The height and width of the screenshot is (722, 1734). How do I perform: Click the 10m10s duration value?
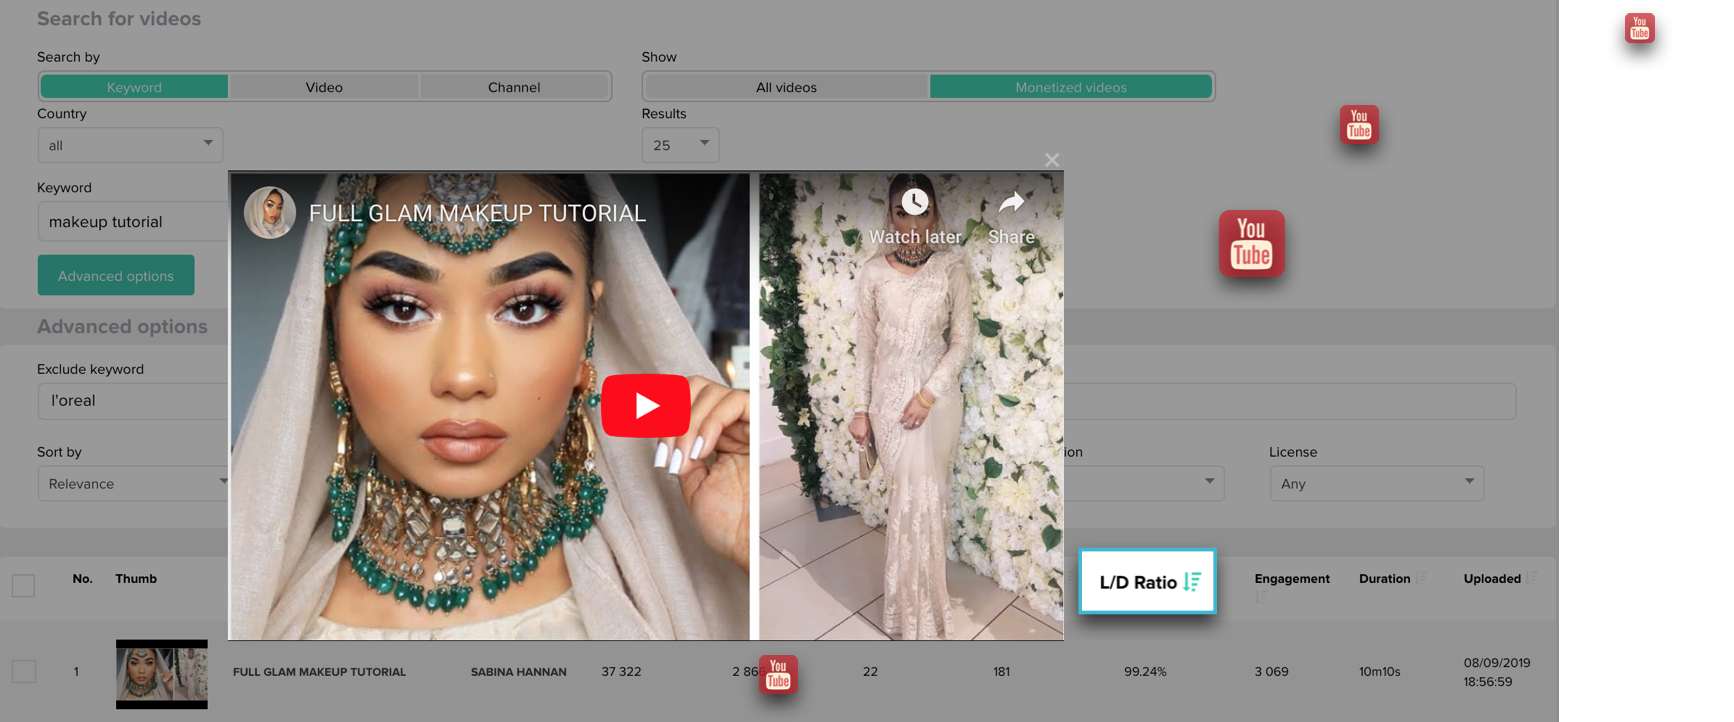1379,672
